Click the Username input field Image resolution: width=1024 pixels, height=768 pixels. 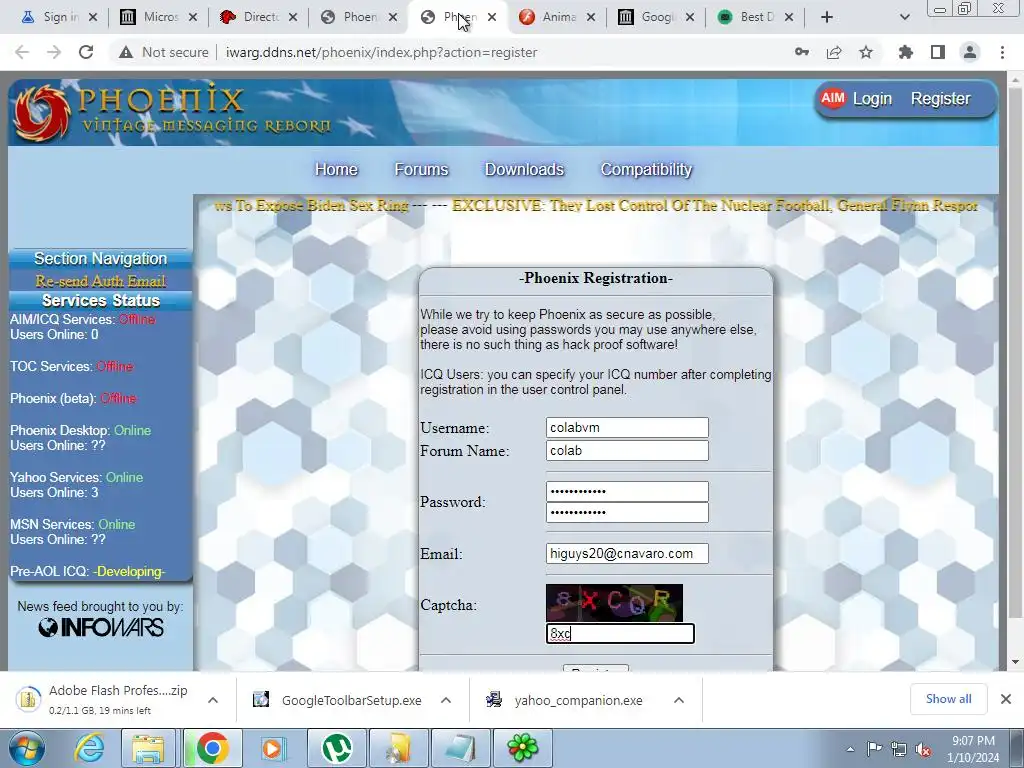[627, 428]
